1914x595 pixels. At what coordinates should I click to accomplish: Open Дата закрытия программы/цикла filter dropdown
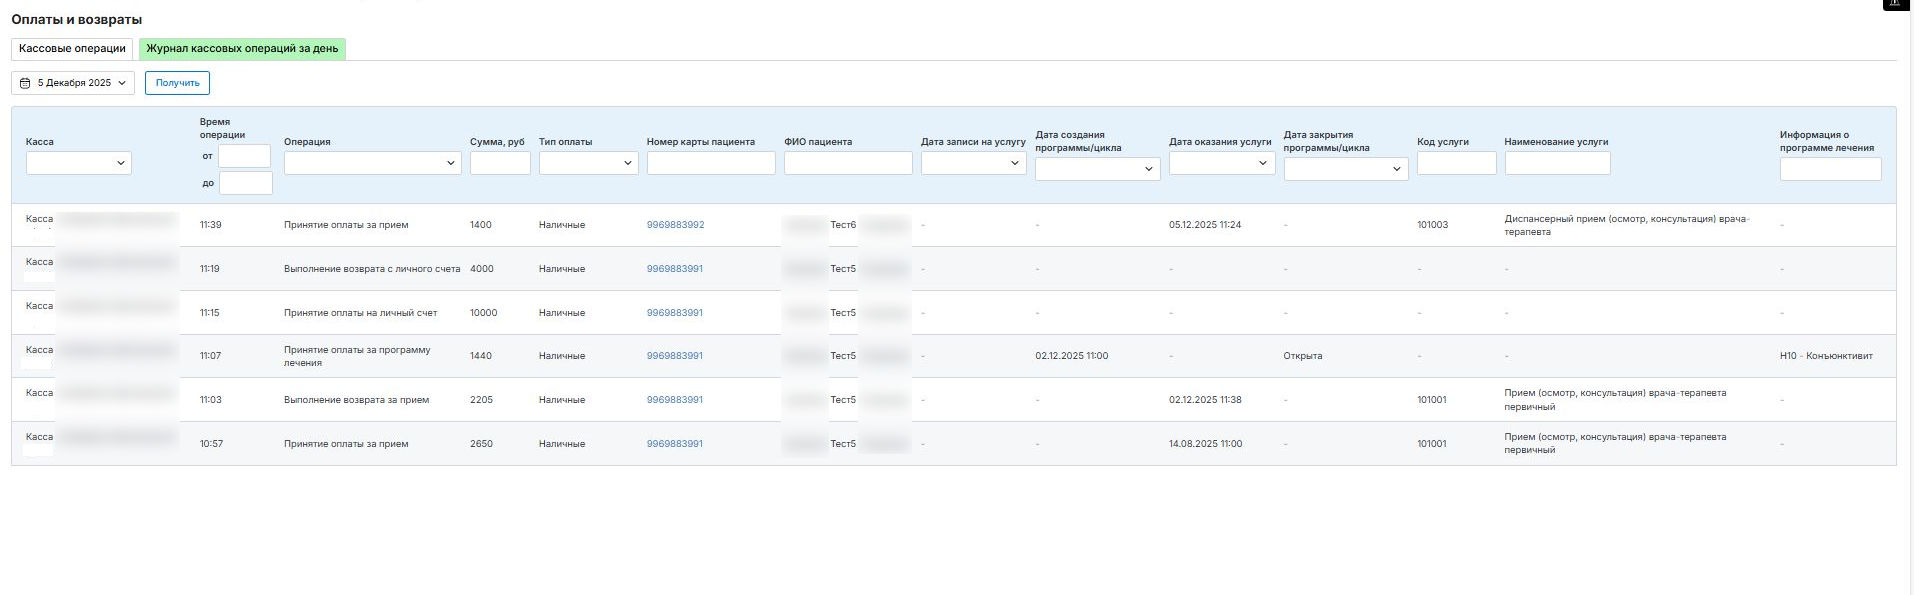point(1345,169)
